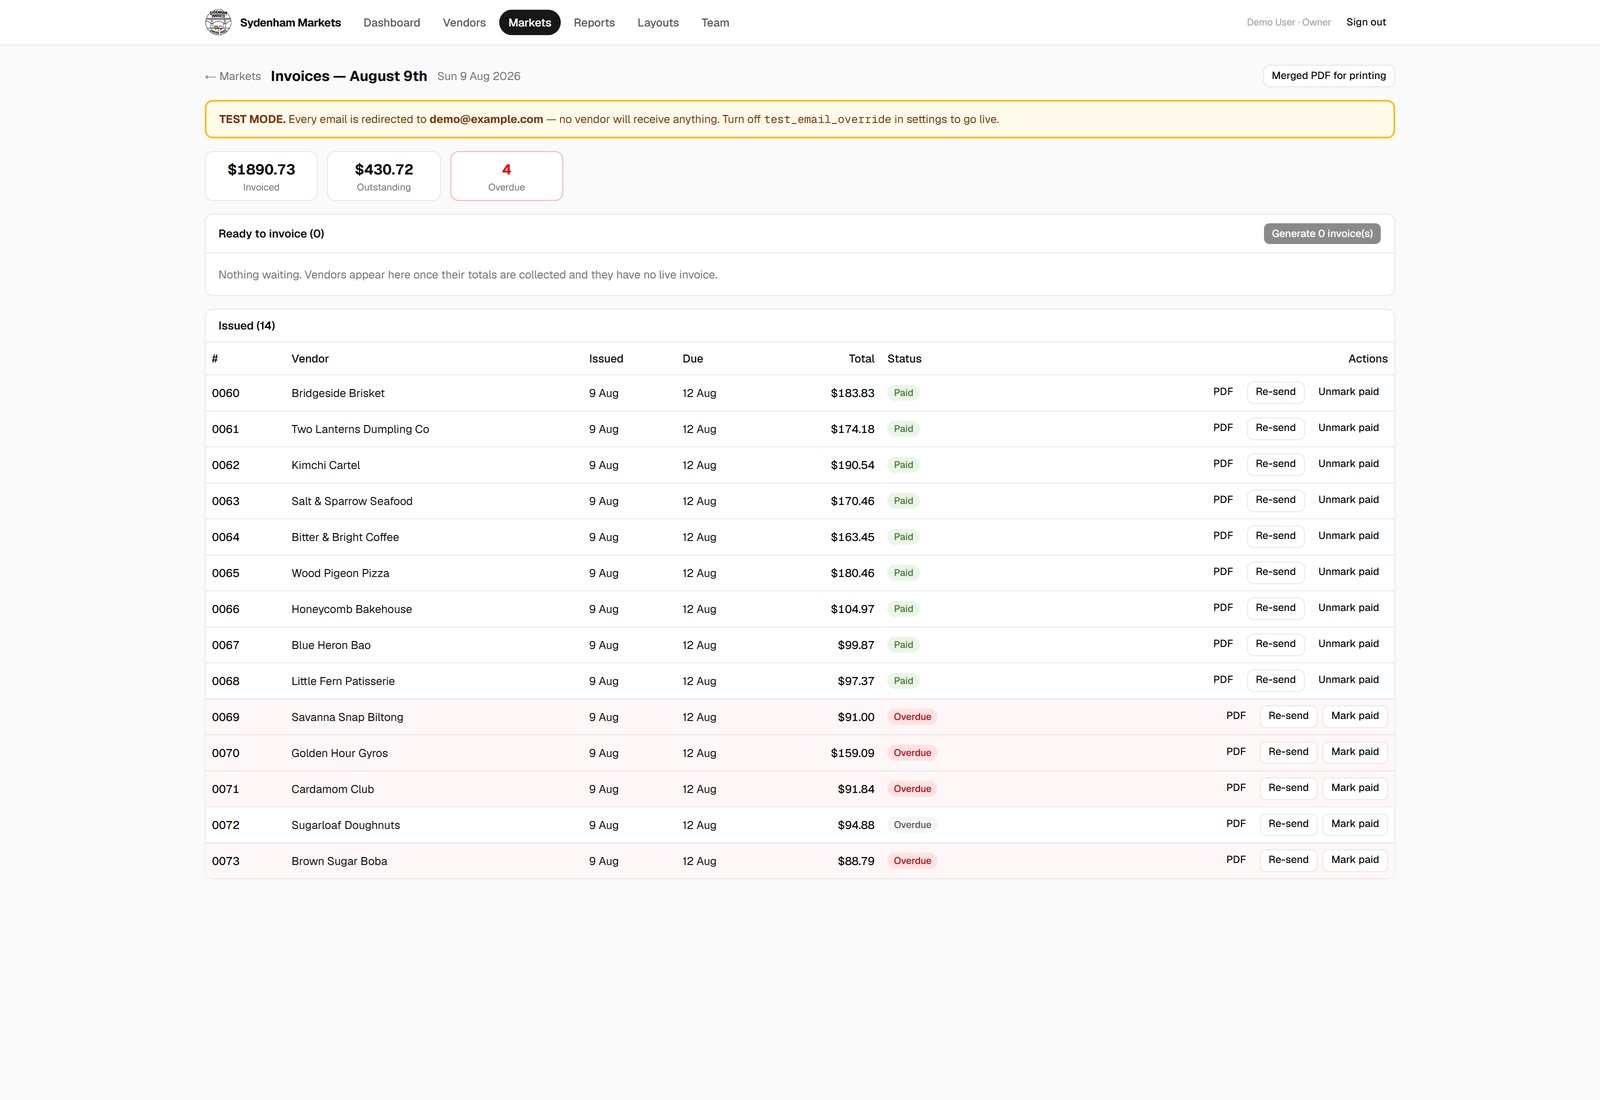Screen dimensions: 1600x1100
Task: Re-send overdue Golden Hour Gyros invoice
Action: [1288, 752]
